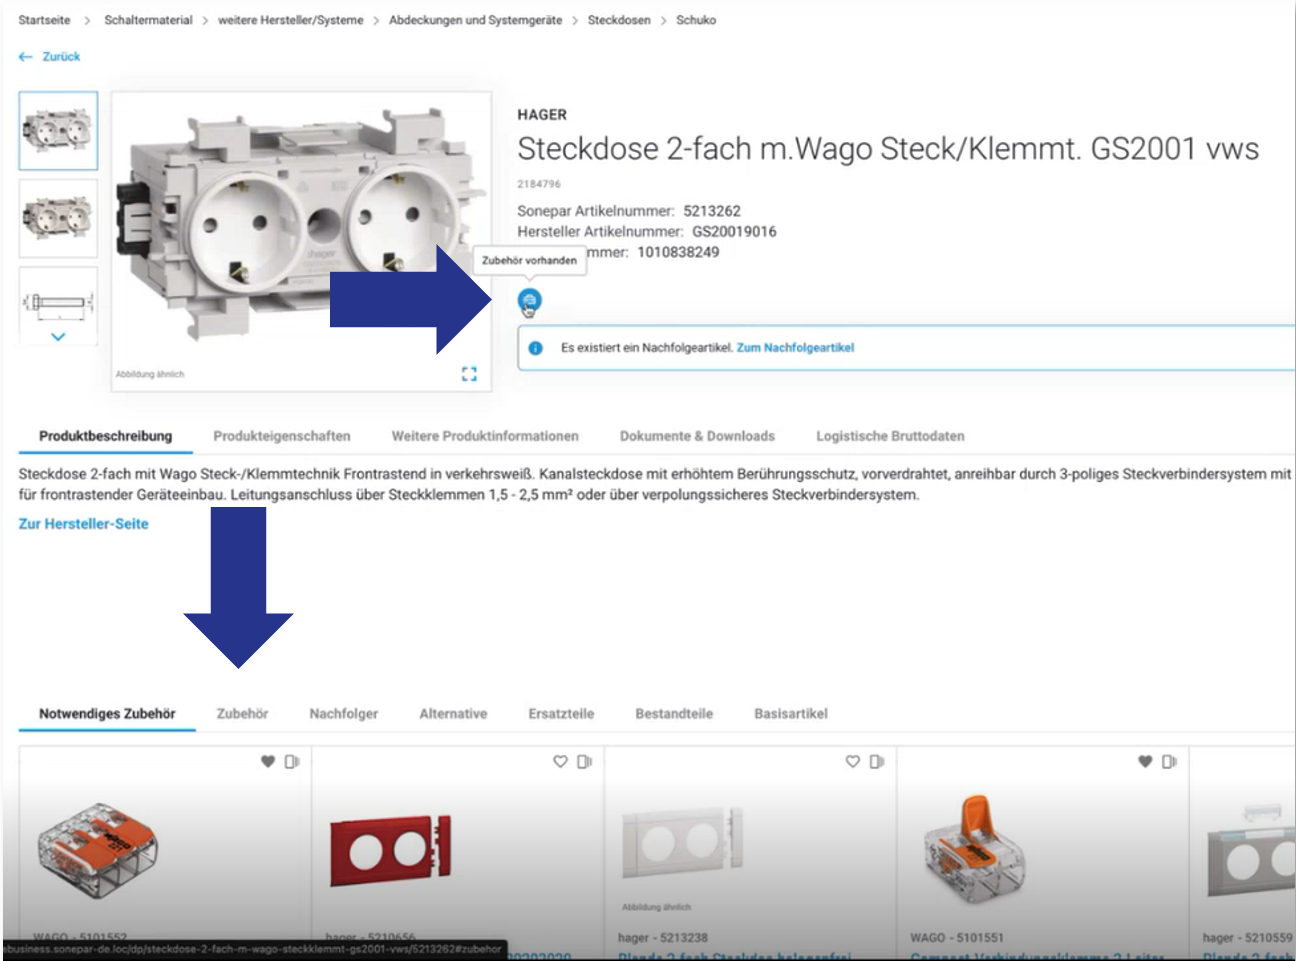Viewport: 1296px width, 961px height.
Task: Open Steckdosen breadcrumb
Action: [619, 20]
